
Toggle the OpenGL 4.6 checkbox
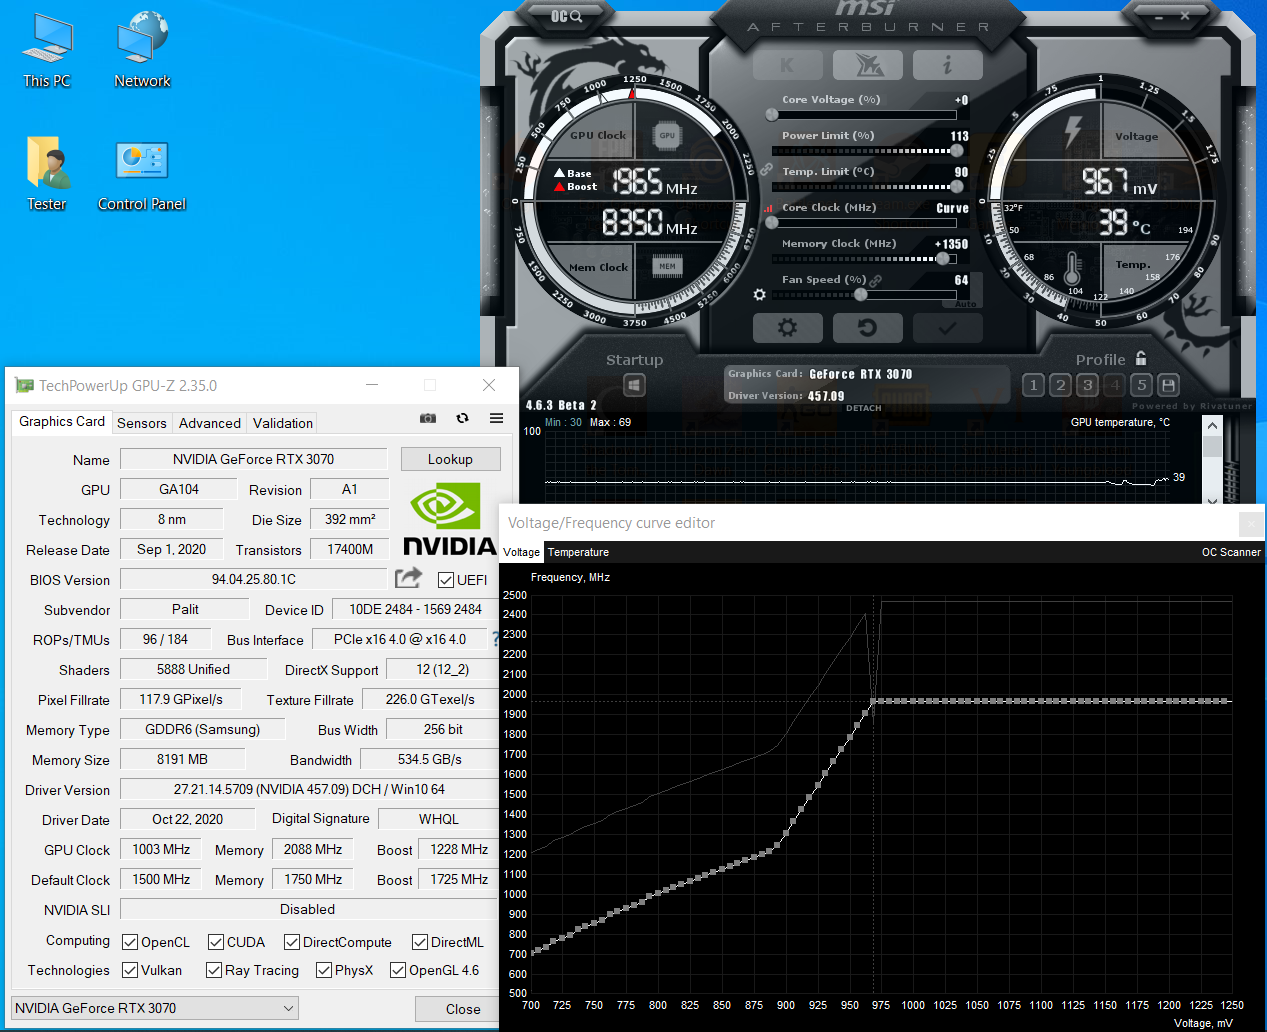coord(398,970)
